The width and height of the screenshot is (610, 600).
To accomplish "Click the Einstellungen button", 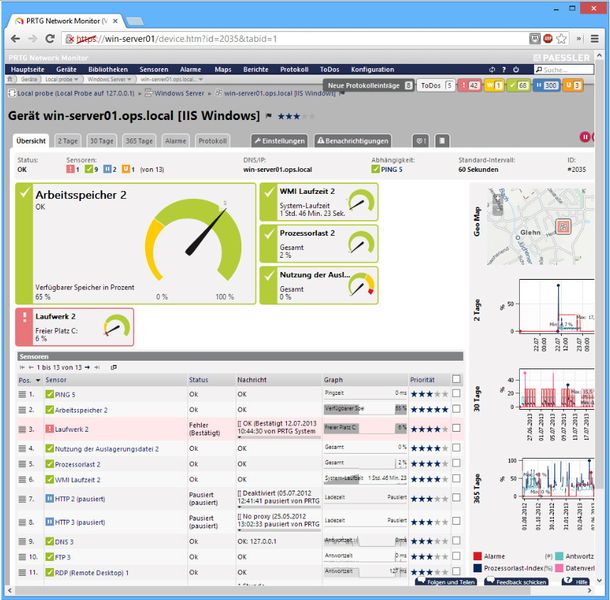I will click(279, 141).
